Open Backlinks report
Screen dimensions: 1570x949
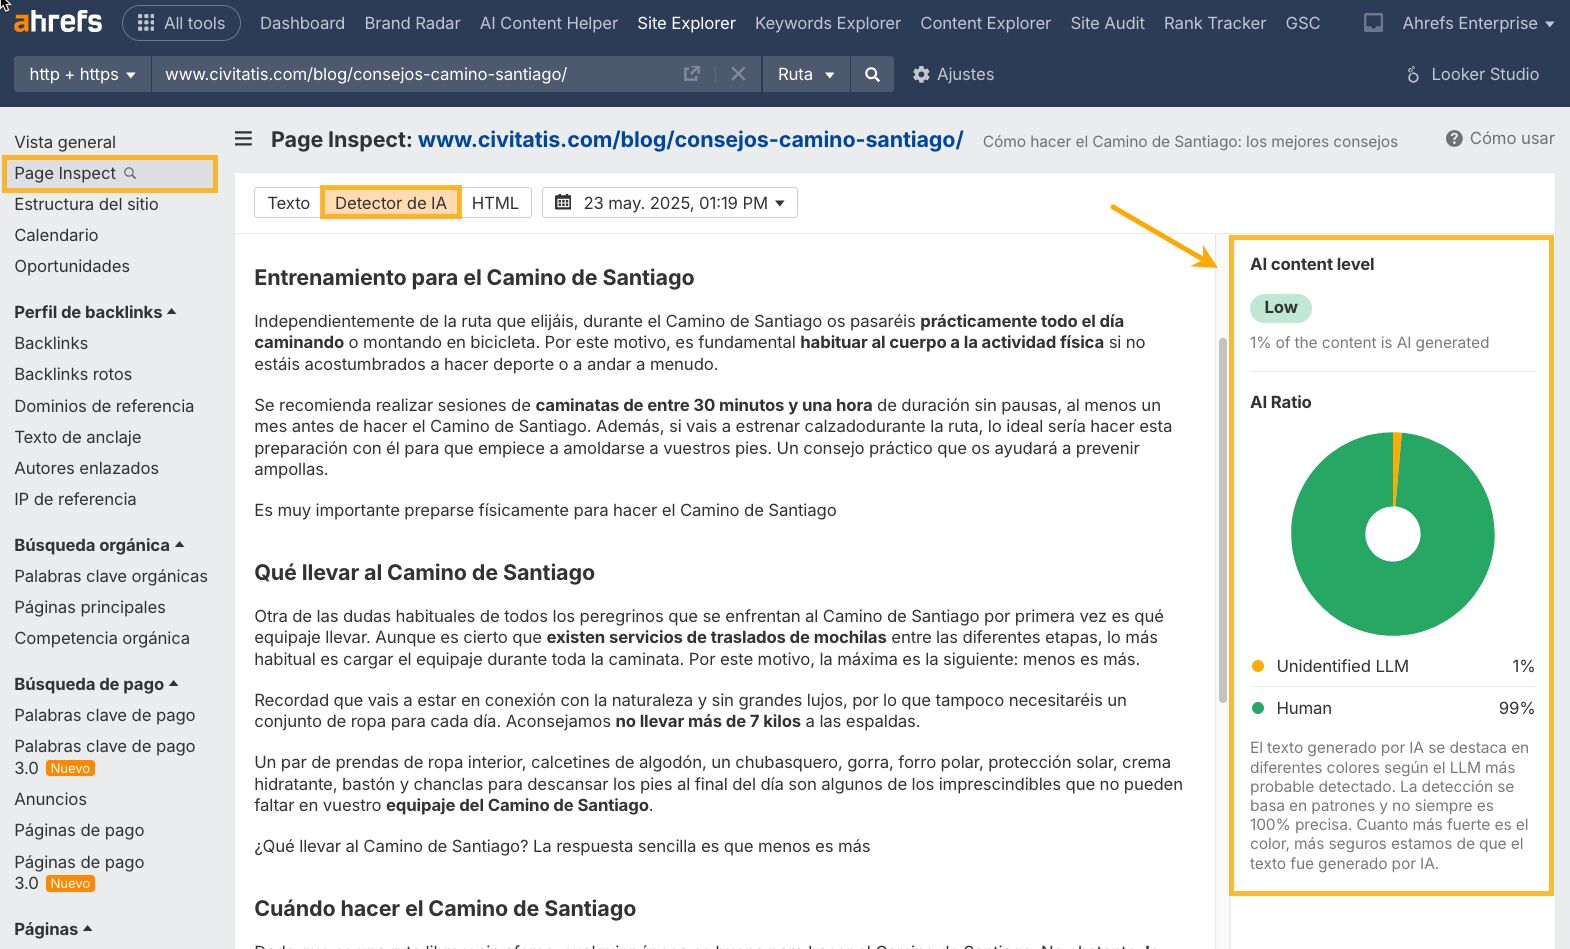51,343
